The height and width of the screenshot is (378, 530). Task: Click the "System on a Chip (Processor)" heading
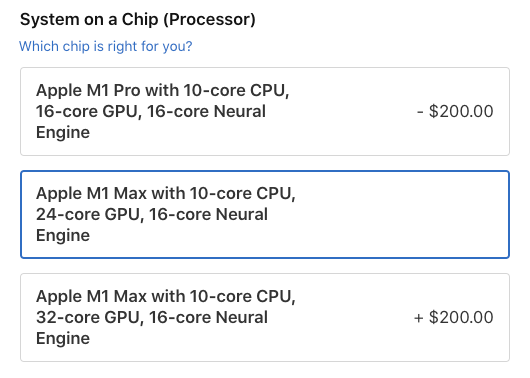click(138, 19)
